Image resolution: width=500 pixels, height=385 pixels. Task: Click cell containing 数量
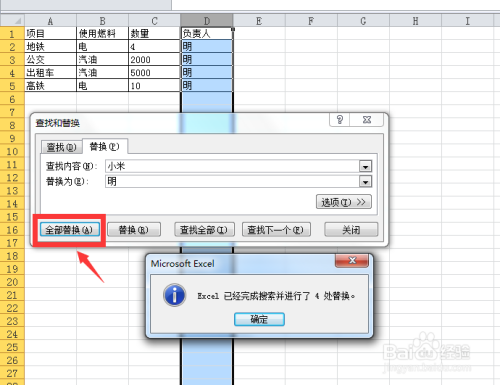tap(154, 34)
